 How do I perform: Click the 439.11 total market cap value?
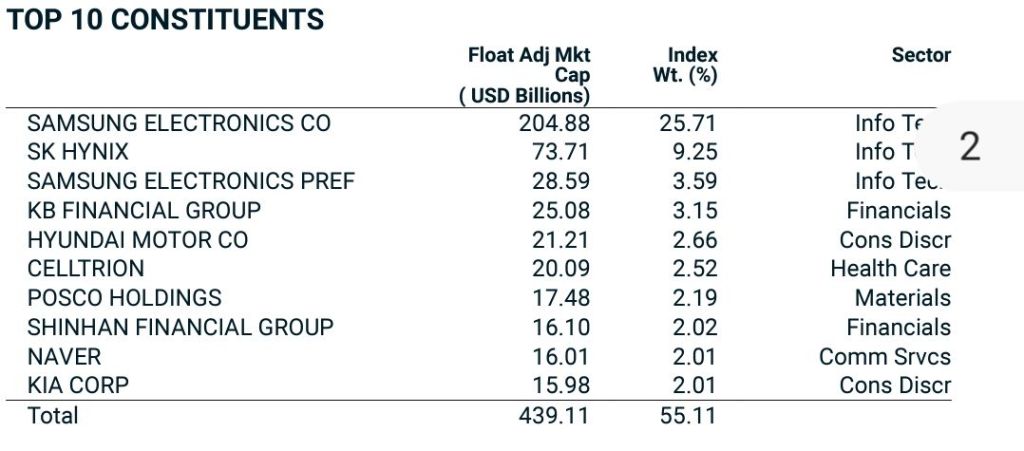(x=554, y=415)
